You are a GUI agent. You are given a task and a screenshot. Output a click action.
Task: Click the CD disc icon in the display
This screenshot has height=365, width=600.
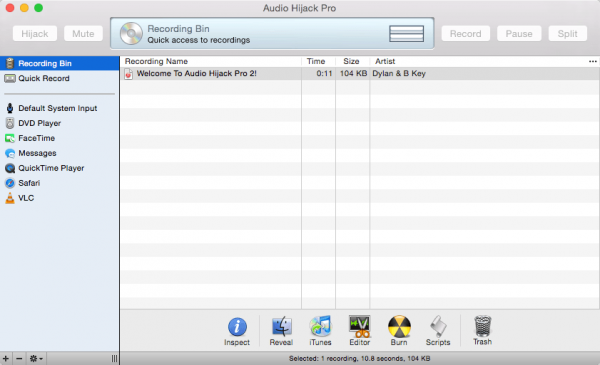coord(131,33)
